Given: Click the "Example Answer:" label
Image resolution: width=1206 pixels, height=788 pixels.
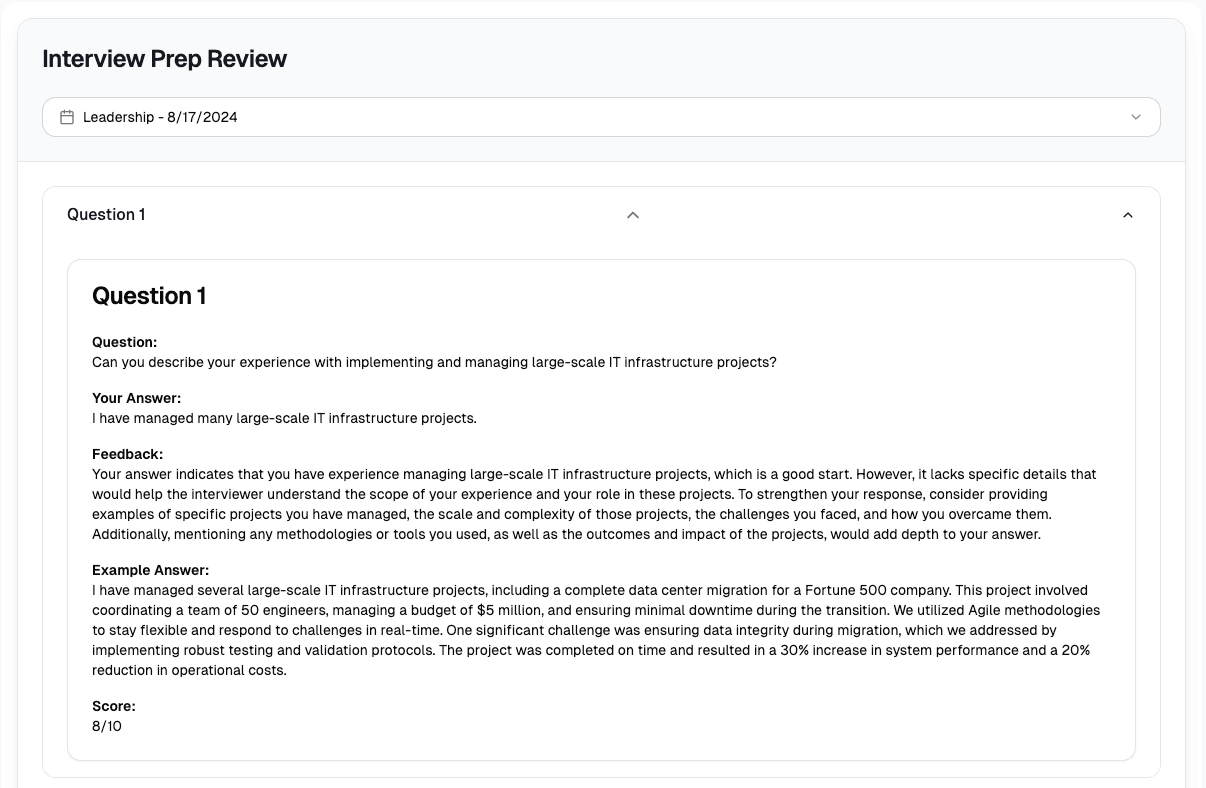Looking at the screenshot, I should pyautogui.click(x=150, y=571).
